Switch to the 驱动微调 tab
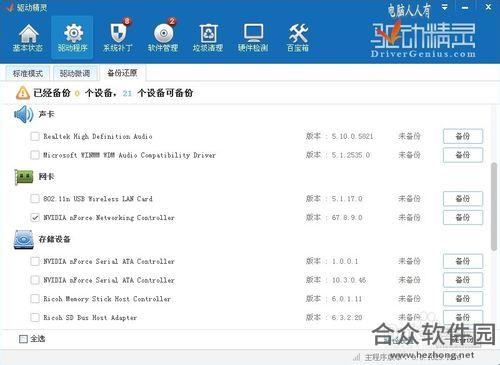The image size is (500, 365). pyautogui.click(x=75, y=73)
